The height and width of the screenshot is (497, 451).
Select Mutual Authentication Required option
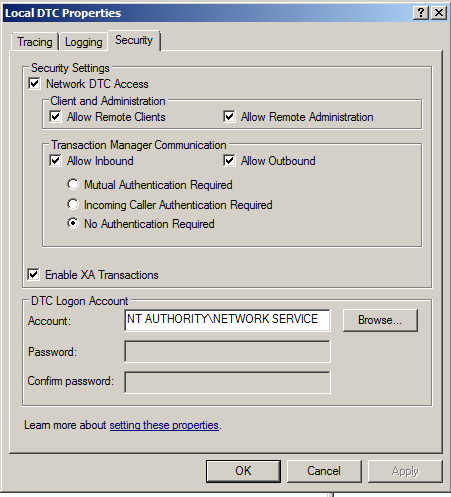tap(73, 184)
